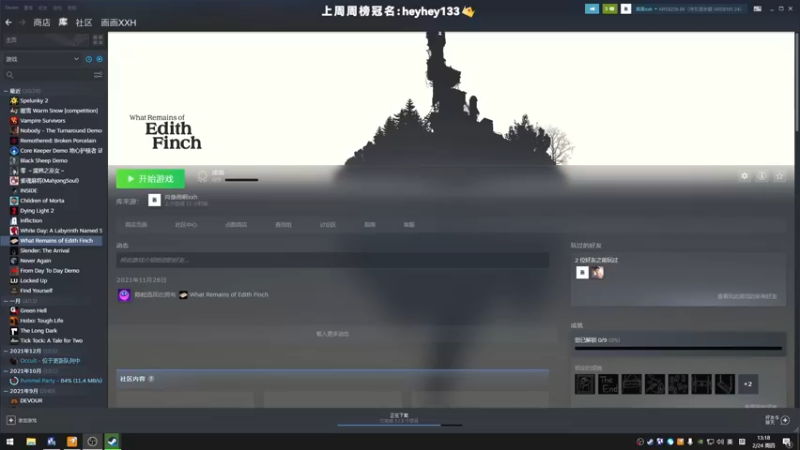Open friends & chat plus icon
This screenshot has width=800, height=450.
click(785, 420)
